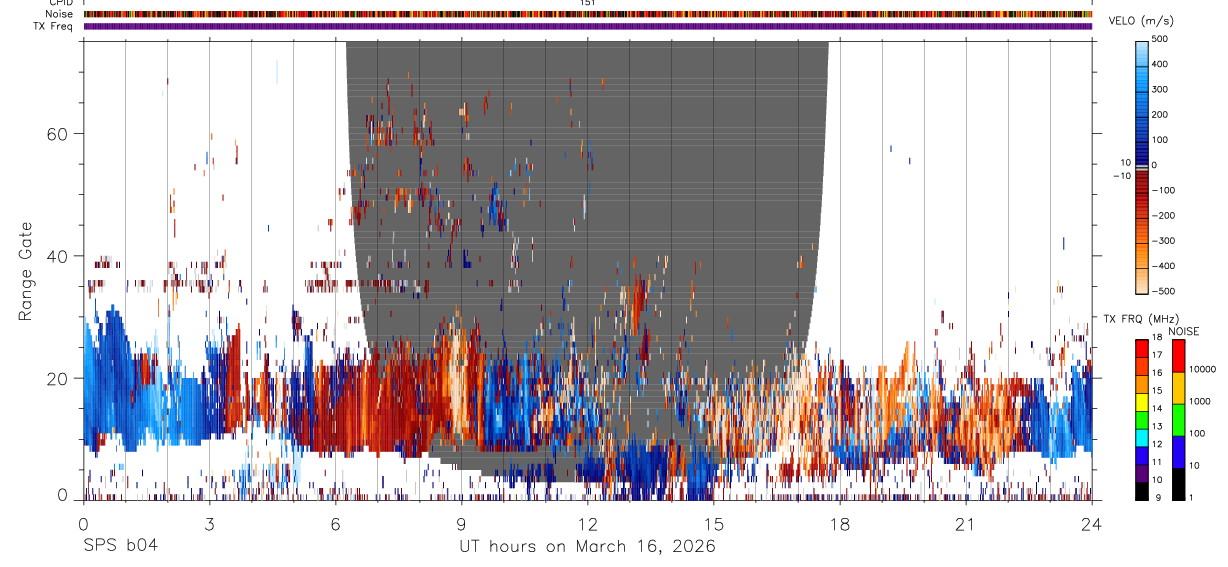Click the '-500' tick on the VELO scale
Image resolution: width=1228 pixels, height=567 pixels.
coord(1165,291)
